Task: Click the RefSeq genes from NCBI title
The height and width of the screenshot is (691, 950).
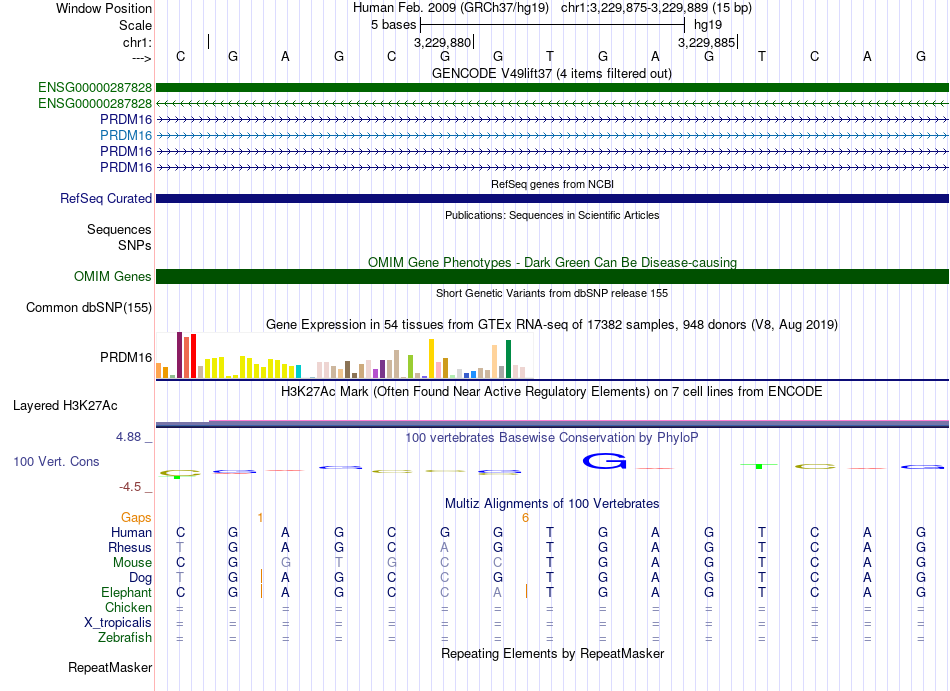Action: (552, 184)
